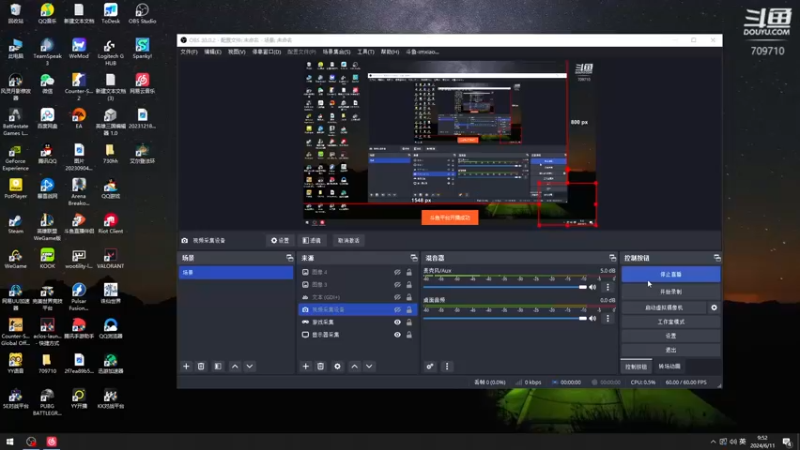Screen dimensions: 800x450
Task: Expand the system tray hidden icons chevron
Action: (x=713, y=442)
